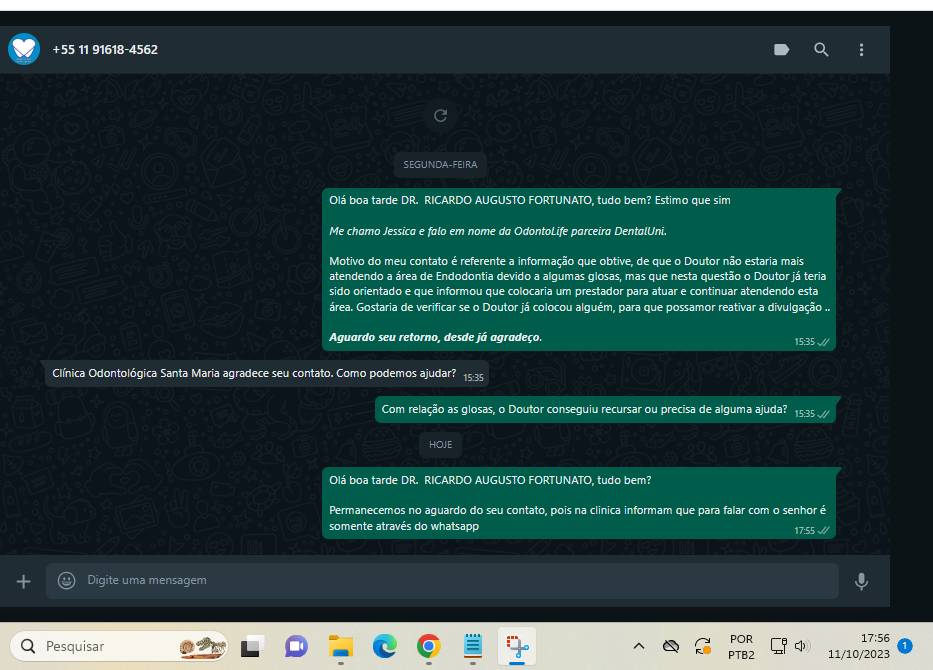The width and height of the screenshot is (933, 670).
Task: Click the read receipt ticks on 17:55 message
Action: pyautogui.click(x=824, y=530)
